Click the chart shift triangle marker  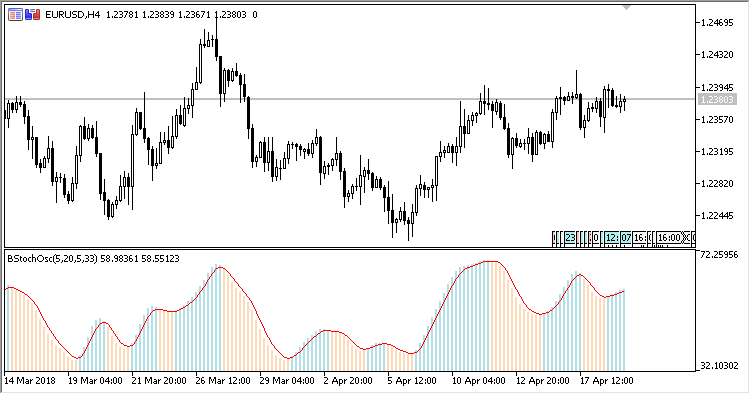pyautogui.click(x=627, y=8)
